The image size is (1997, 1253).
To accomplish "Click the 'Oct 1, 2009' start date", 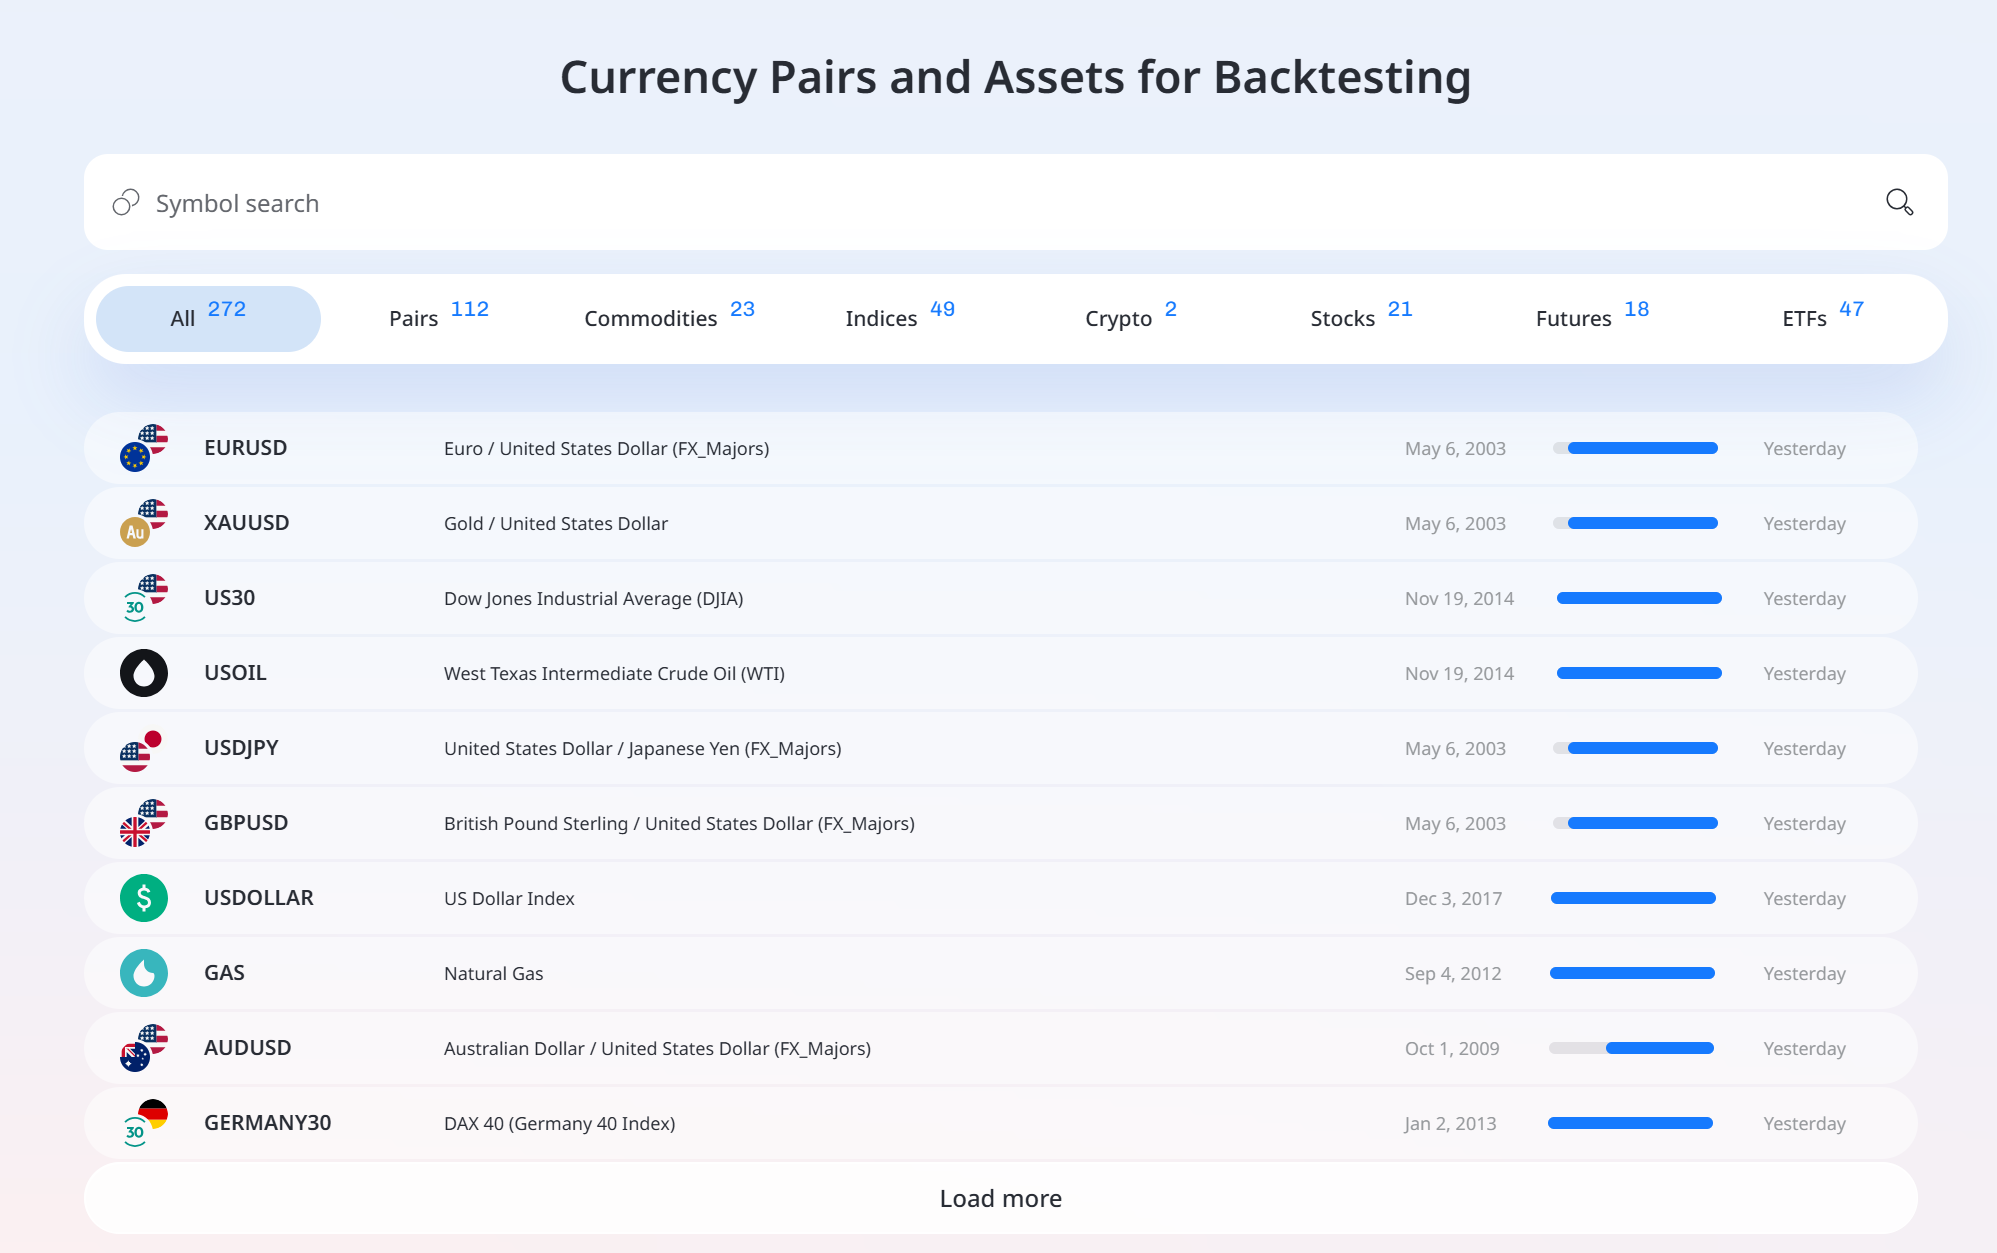I will 1452,1048.
